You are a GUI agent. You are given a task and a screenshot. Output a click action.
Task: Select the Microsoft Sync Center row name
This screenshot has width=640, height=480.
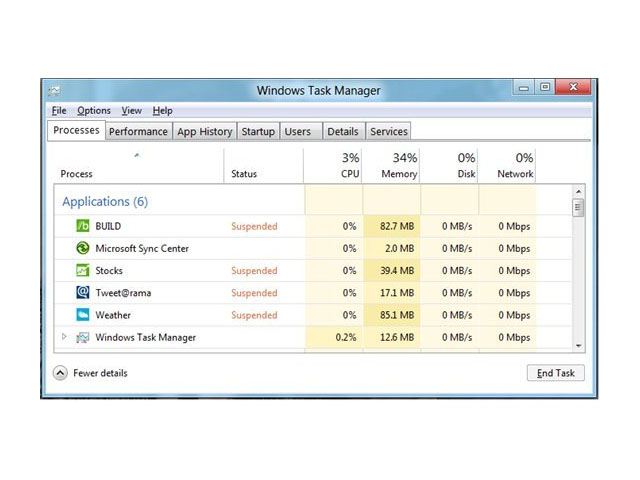point(142,249)
